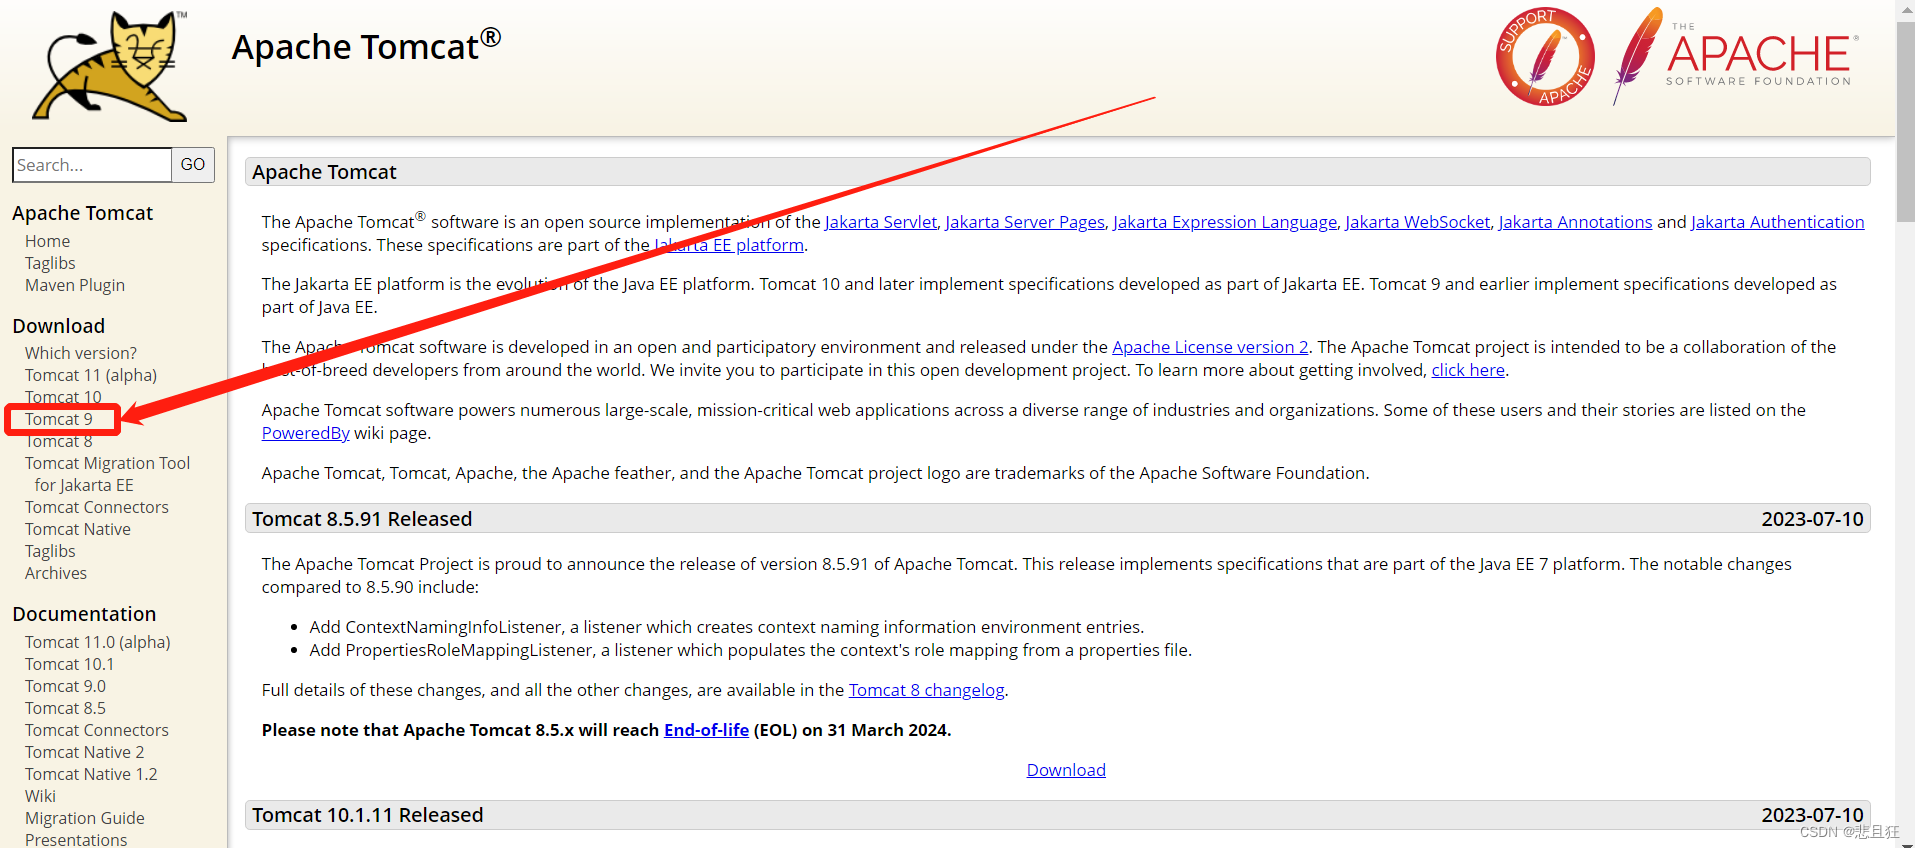Open the Wiki link
The height and width of the screenshot is (848, 1915).
tap(40, 796)
